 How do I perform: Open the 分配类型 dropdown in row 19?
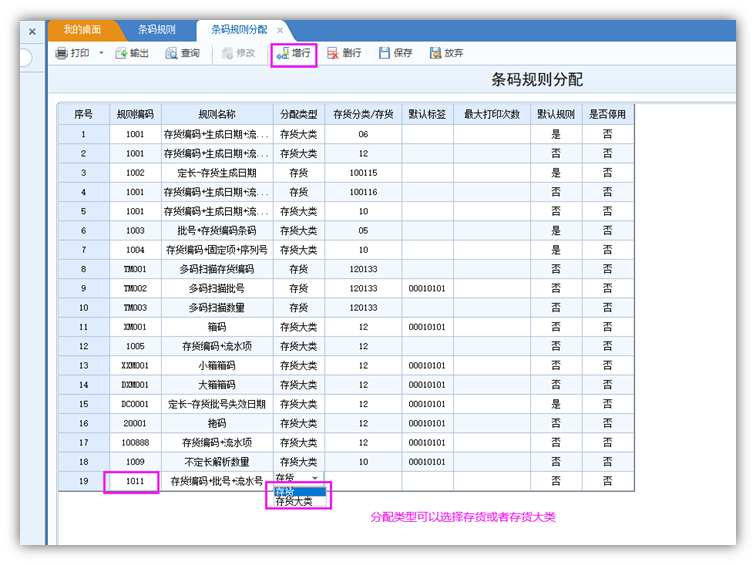click(315, 478)
